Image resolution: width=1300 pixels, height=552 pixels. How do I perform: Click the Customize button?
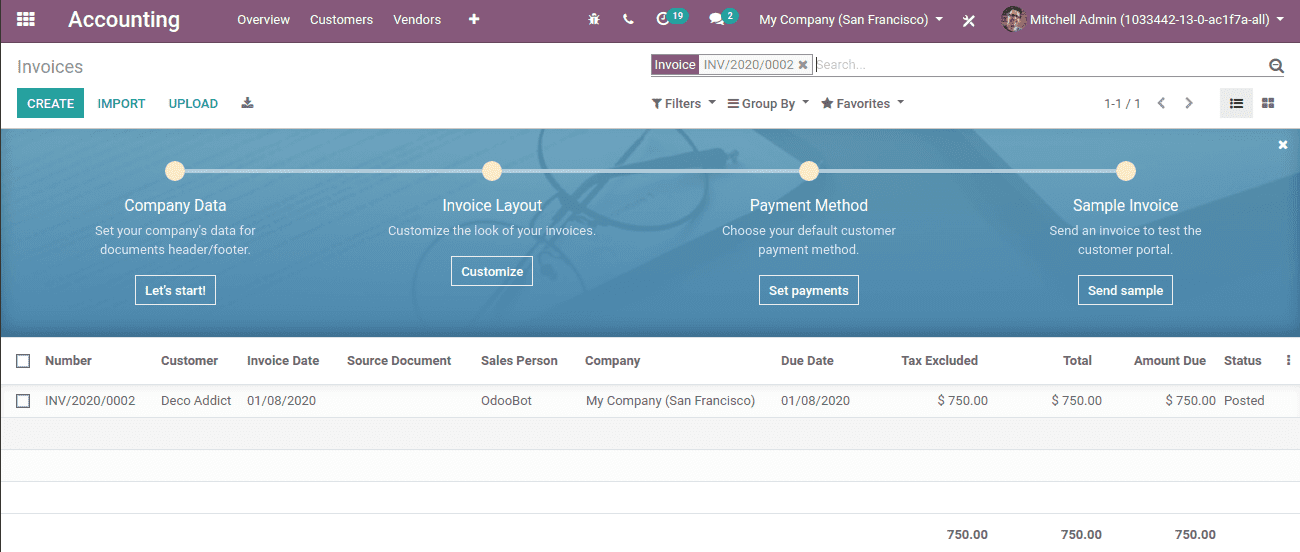pyautogui.click(x=492, y=271)
